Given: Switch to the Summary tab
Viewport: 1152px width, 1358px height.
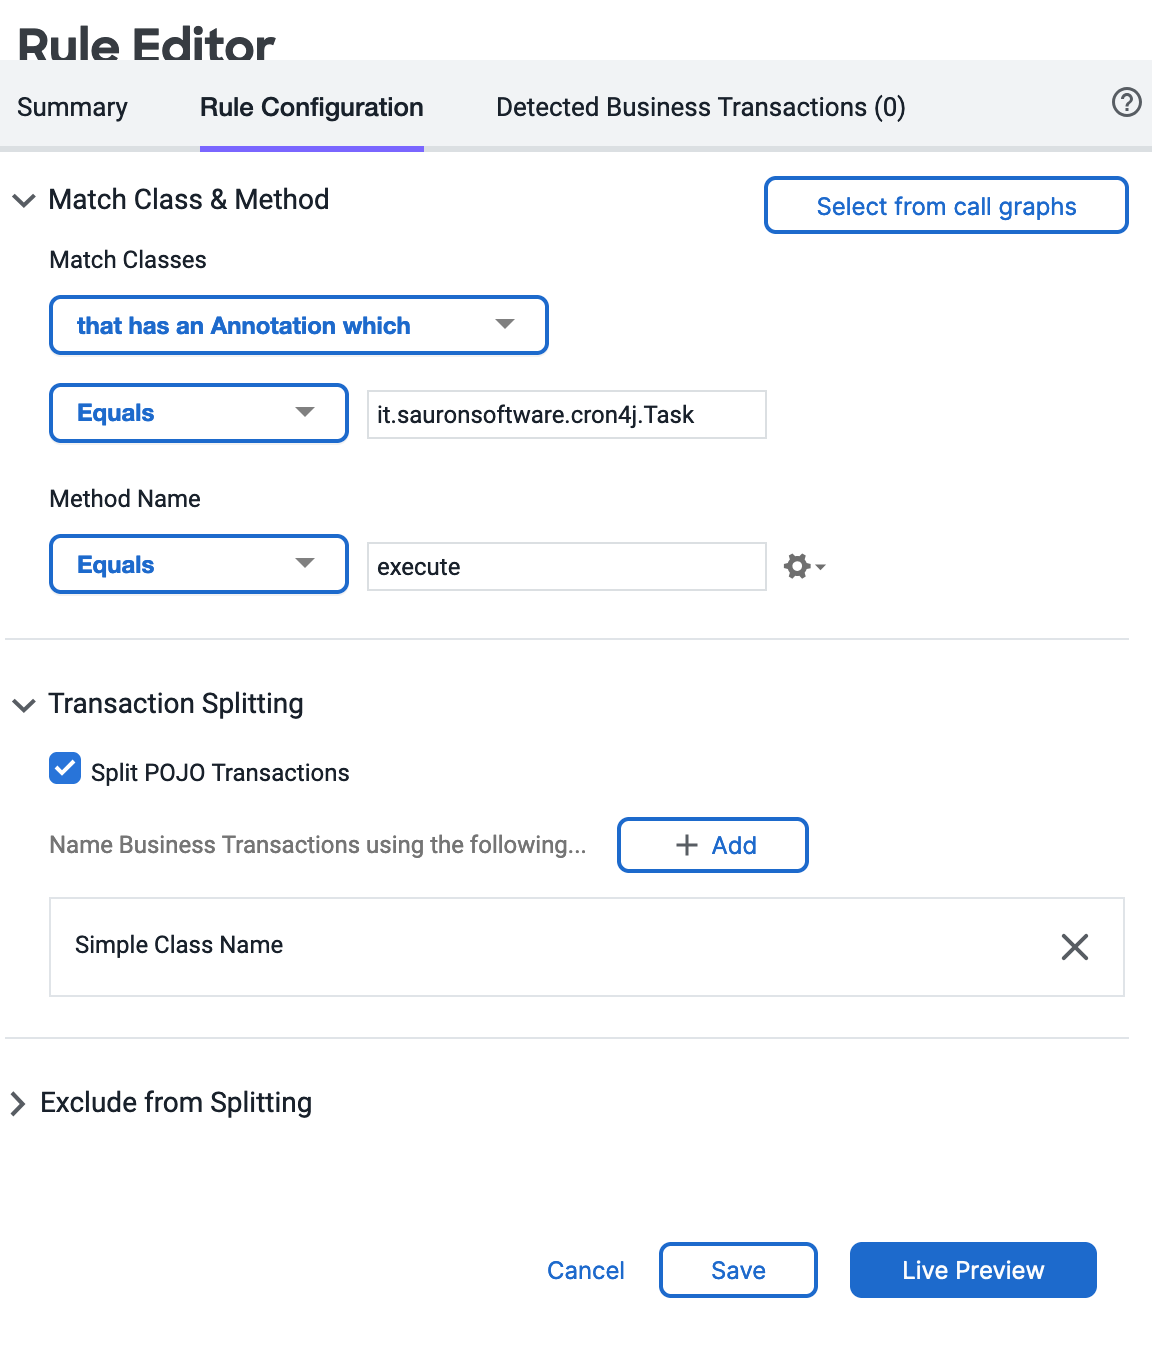Looking at the screenshot, I should point(72,107).
